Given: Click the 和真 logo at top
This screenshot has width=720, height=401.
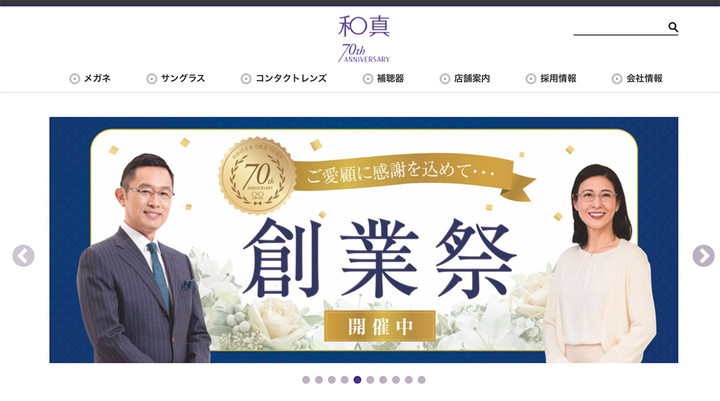Looking at the screenshot, I should pyautogui.click(x=364, y=27).
